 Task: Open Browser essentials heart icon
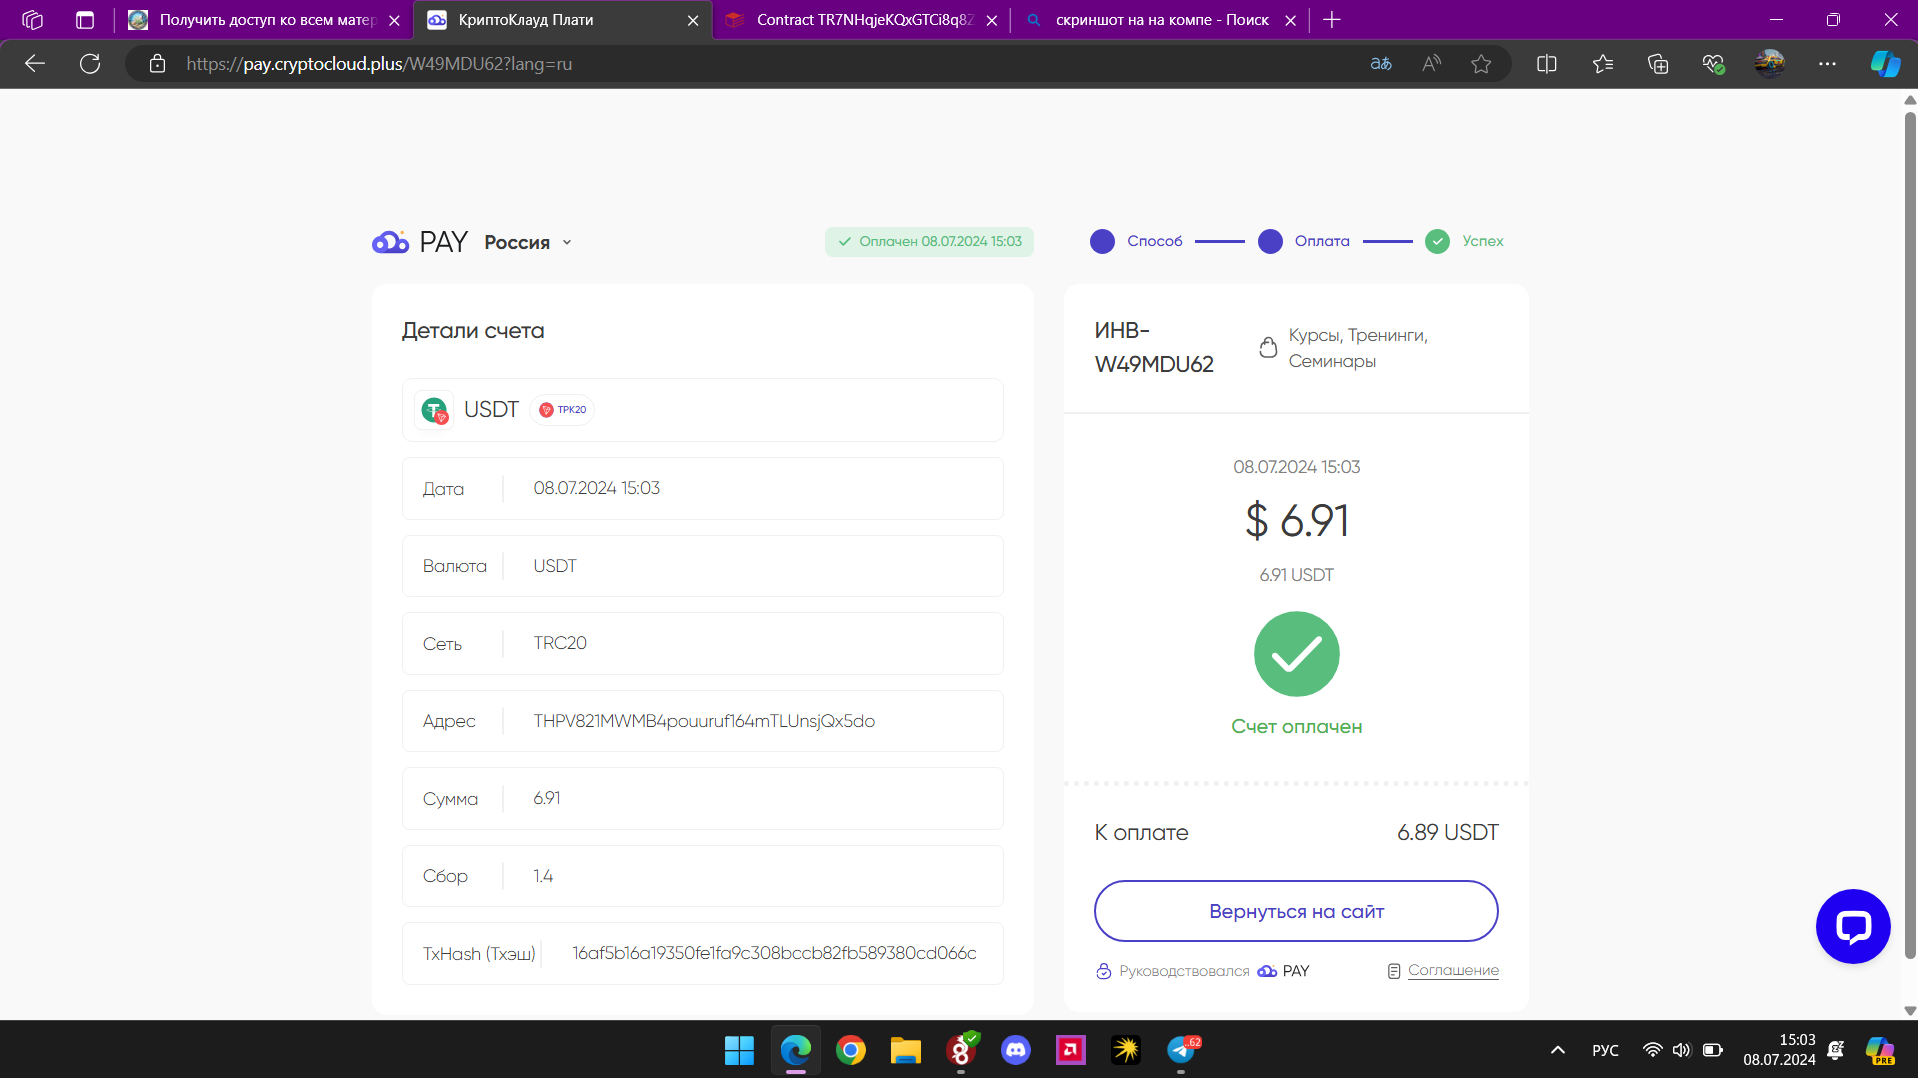pos(1713,64)
